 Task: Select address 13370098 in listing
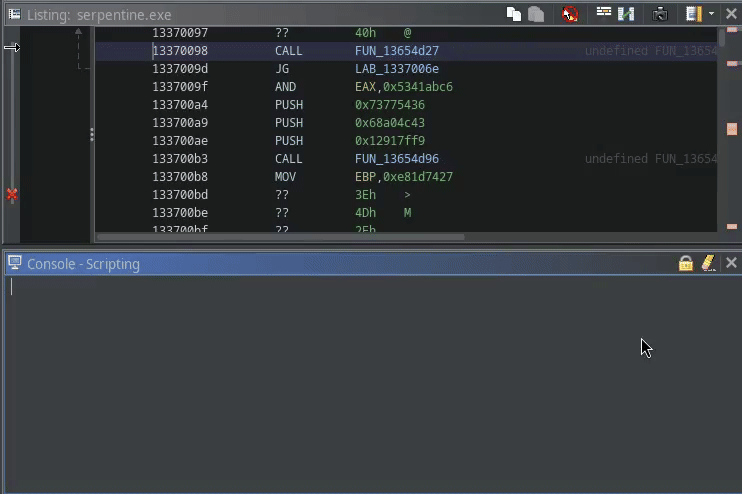(x=180, y=51)
